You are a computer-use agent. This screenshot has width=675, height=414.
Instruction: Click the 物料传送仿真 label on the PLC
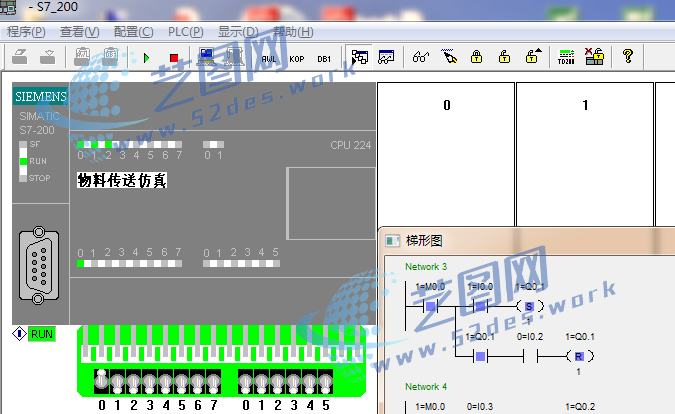(x=122, y=180)
